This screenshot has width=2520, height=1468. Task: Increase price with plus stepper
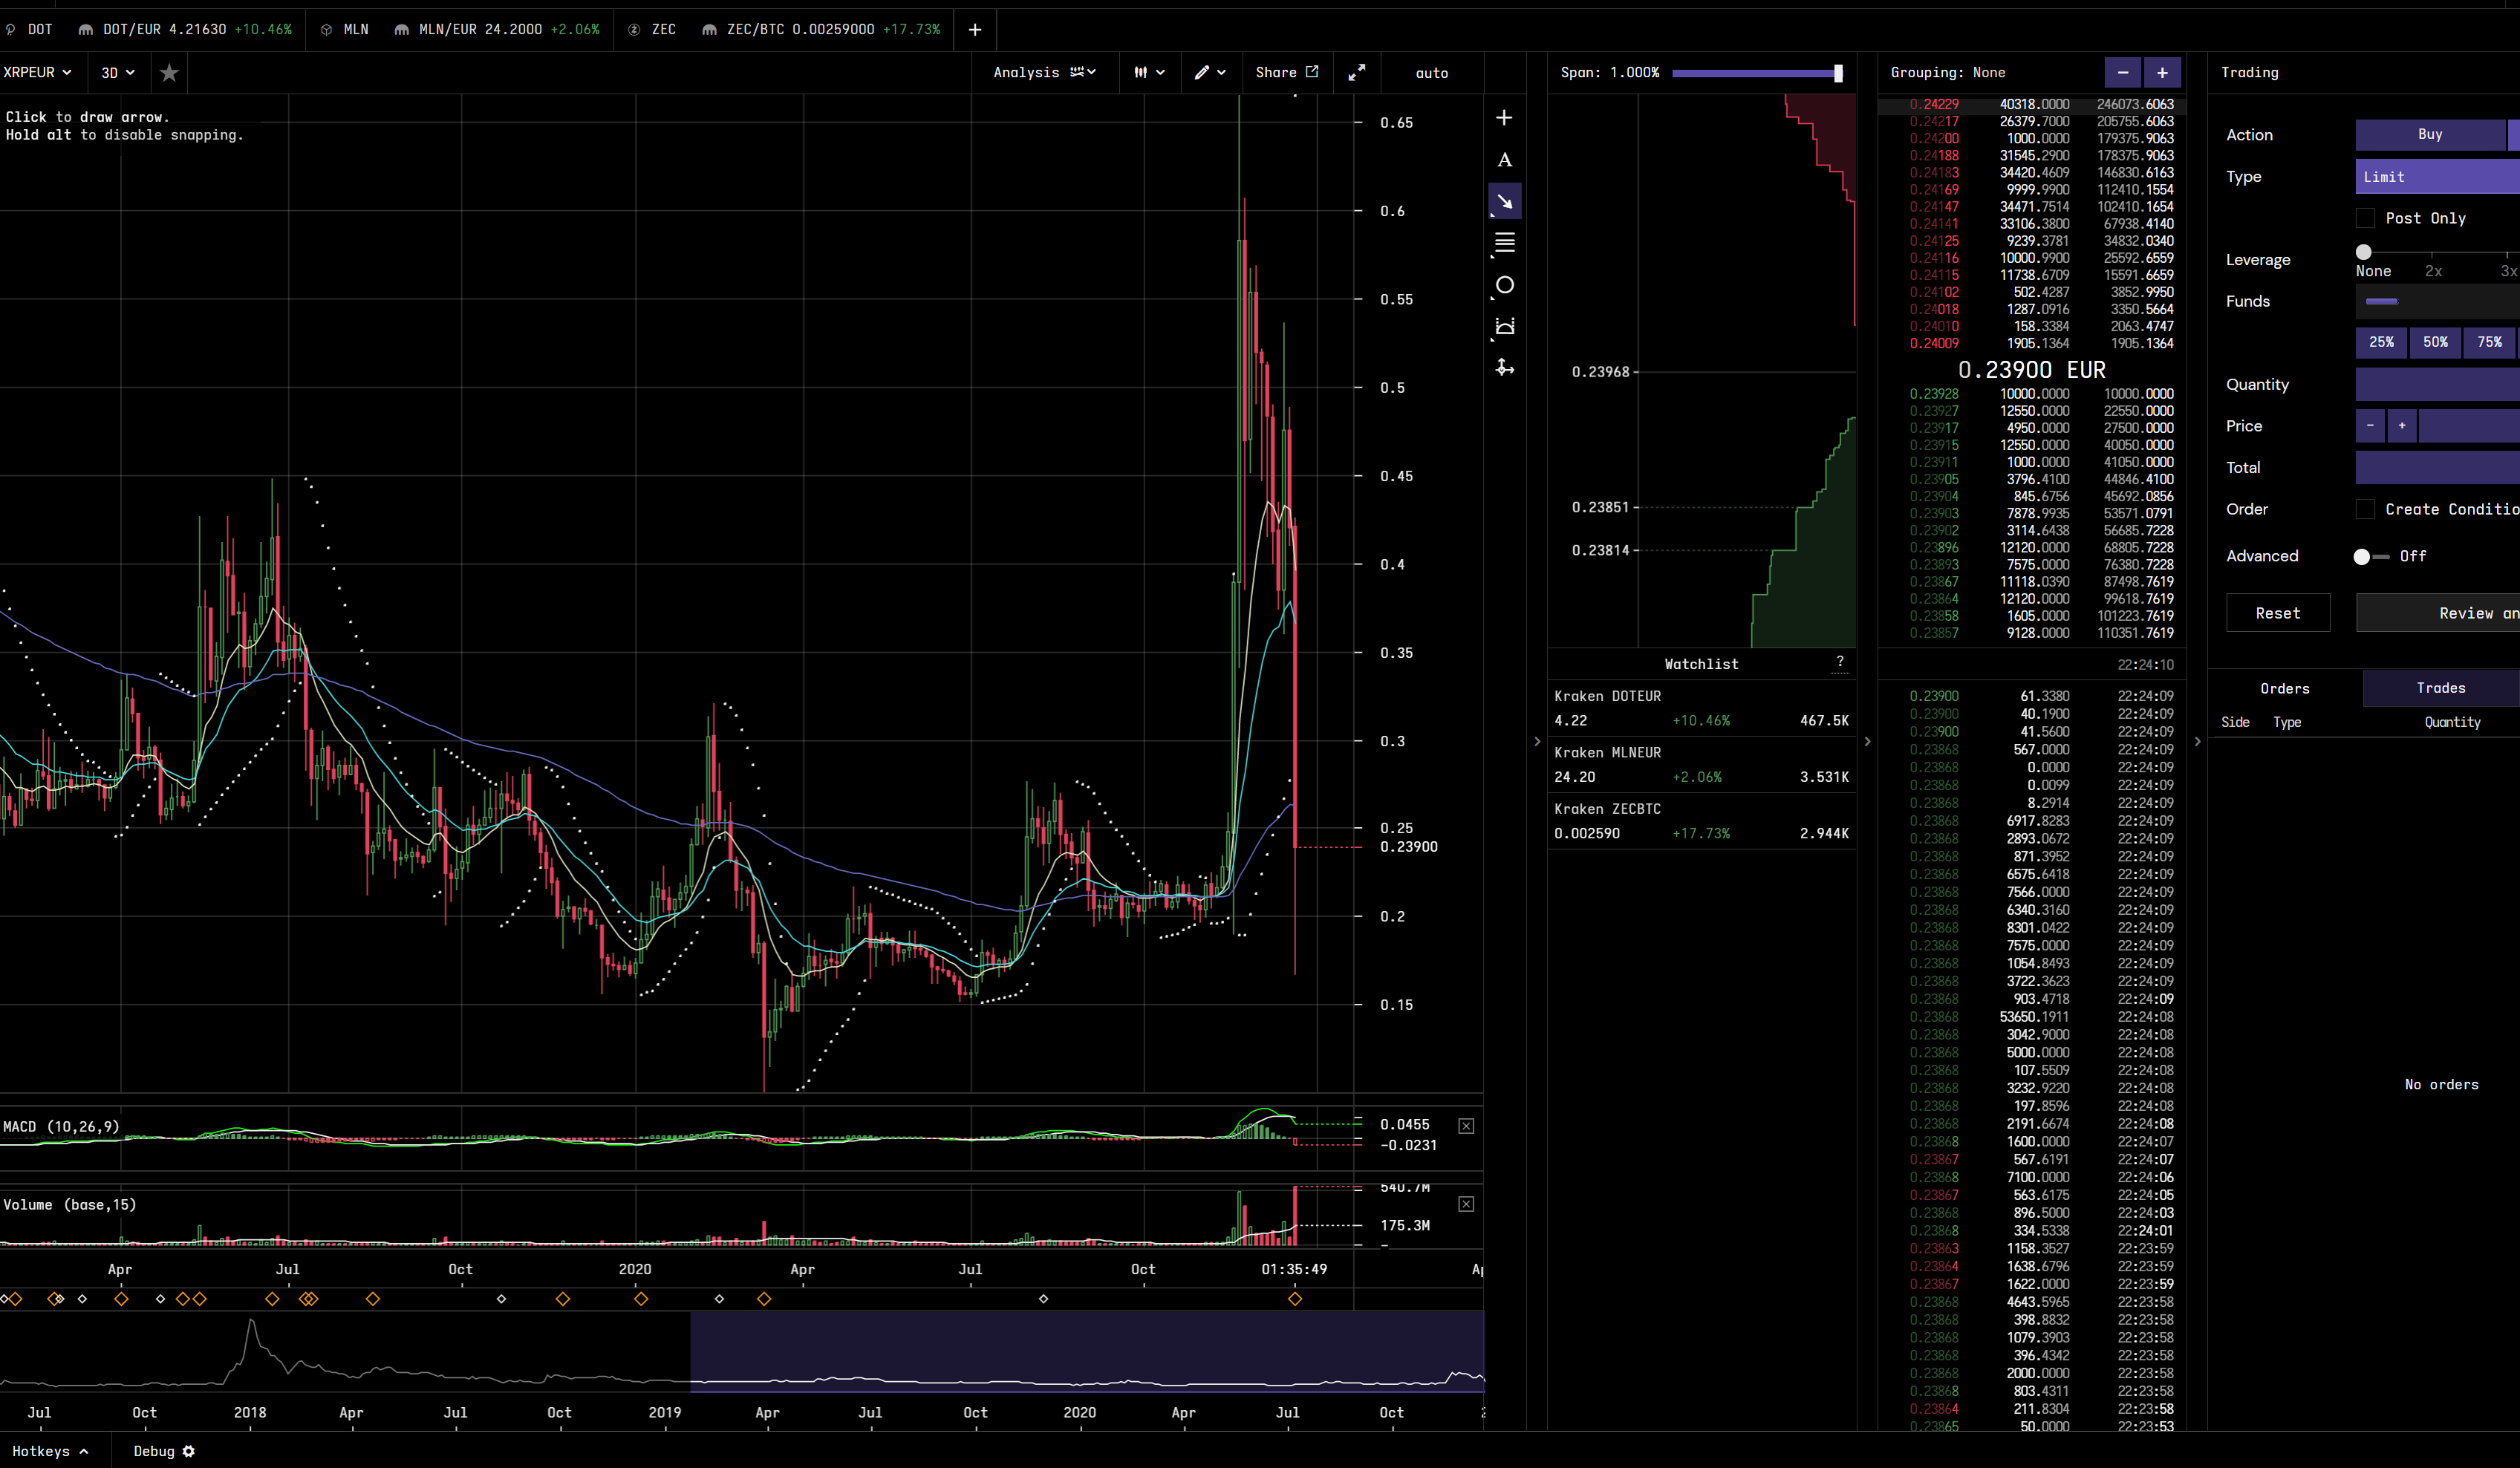[x=2402, y=426]
